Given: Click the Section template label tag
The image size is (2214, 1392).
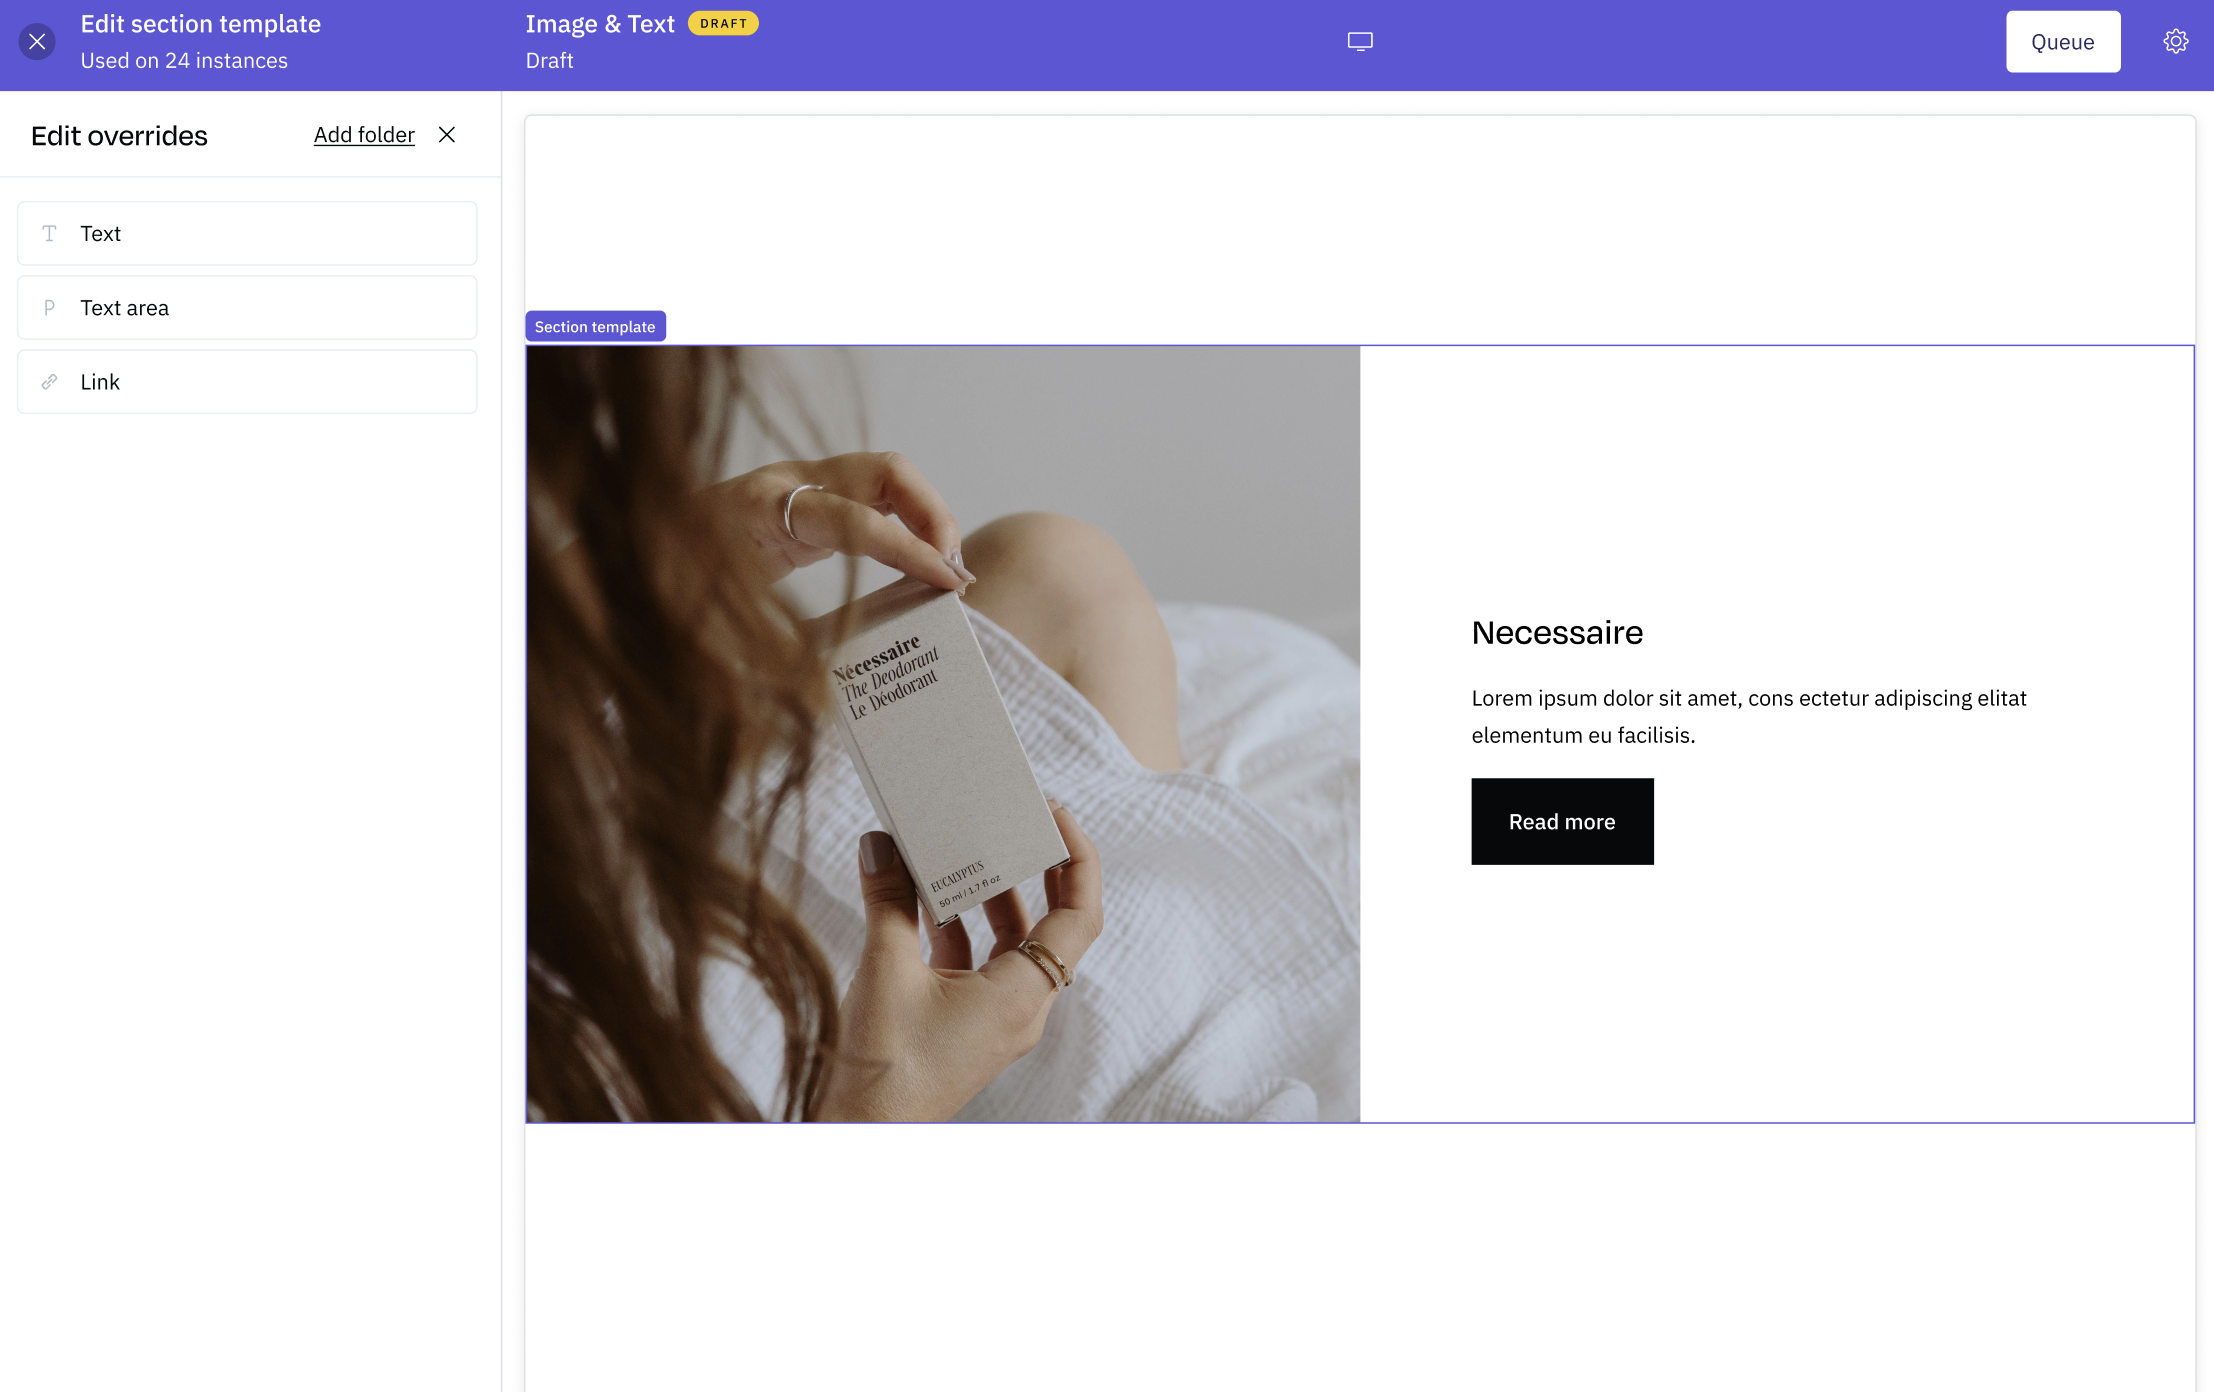Looking at the screenshot, I should [x=595, y=327].
